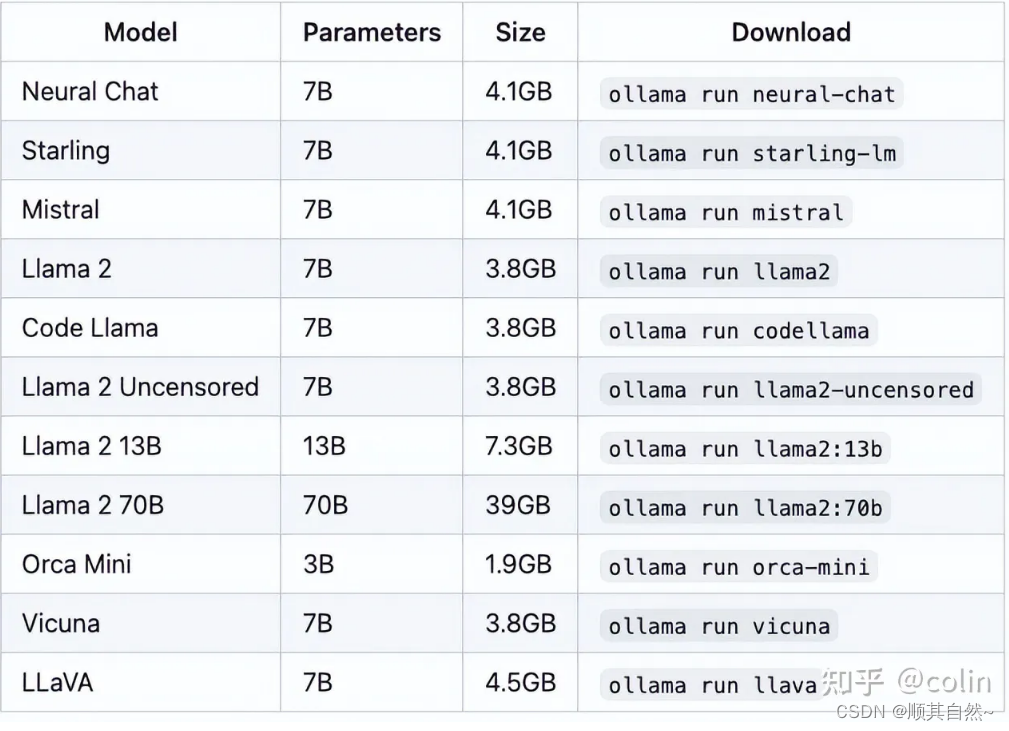Select the Starling model name
The height and width of the screenshot is (731, 1009).
pos(66,151)
